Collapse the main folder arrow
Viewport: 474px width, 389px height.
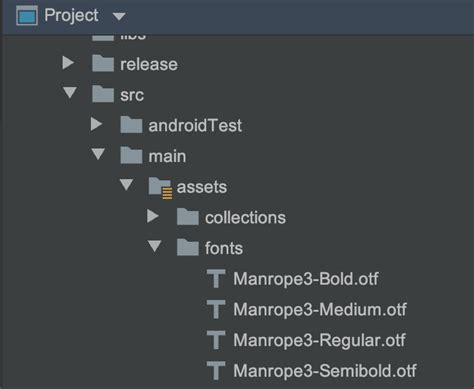(98, 154)
